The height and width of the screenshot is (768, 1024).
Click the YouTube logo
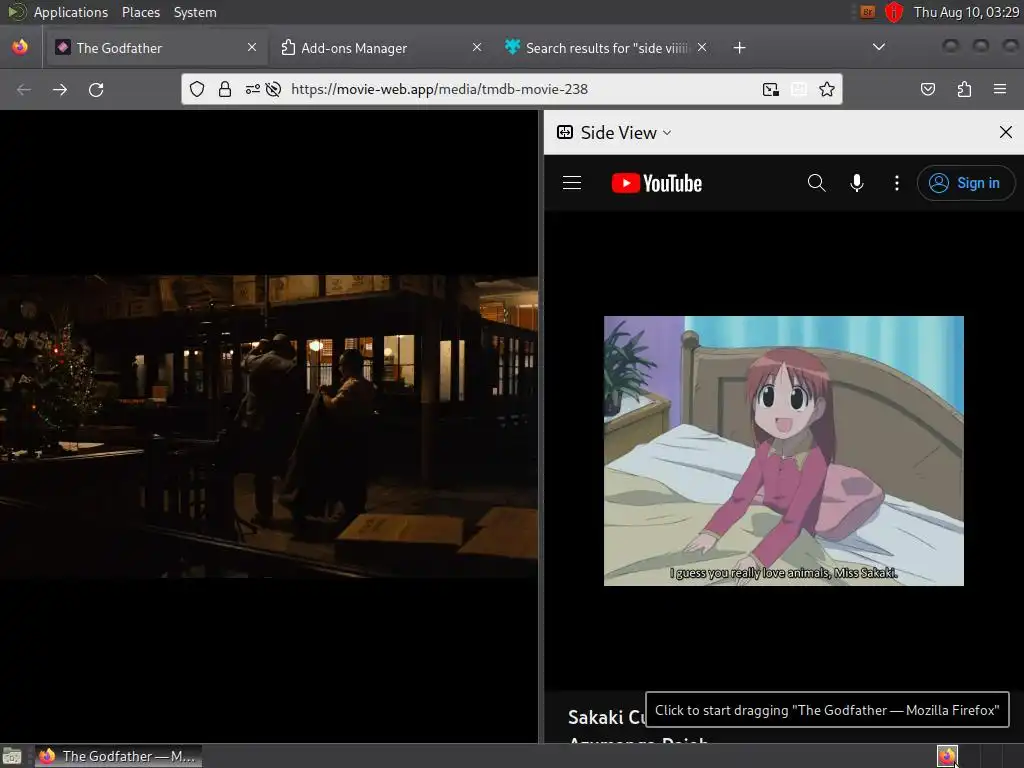(x=657, y=184)
